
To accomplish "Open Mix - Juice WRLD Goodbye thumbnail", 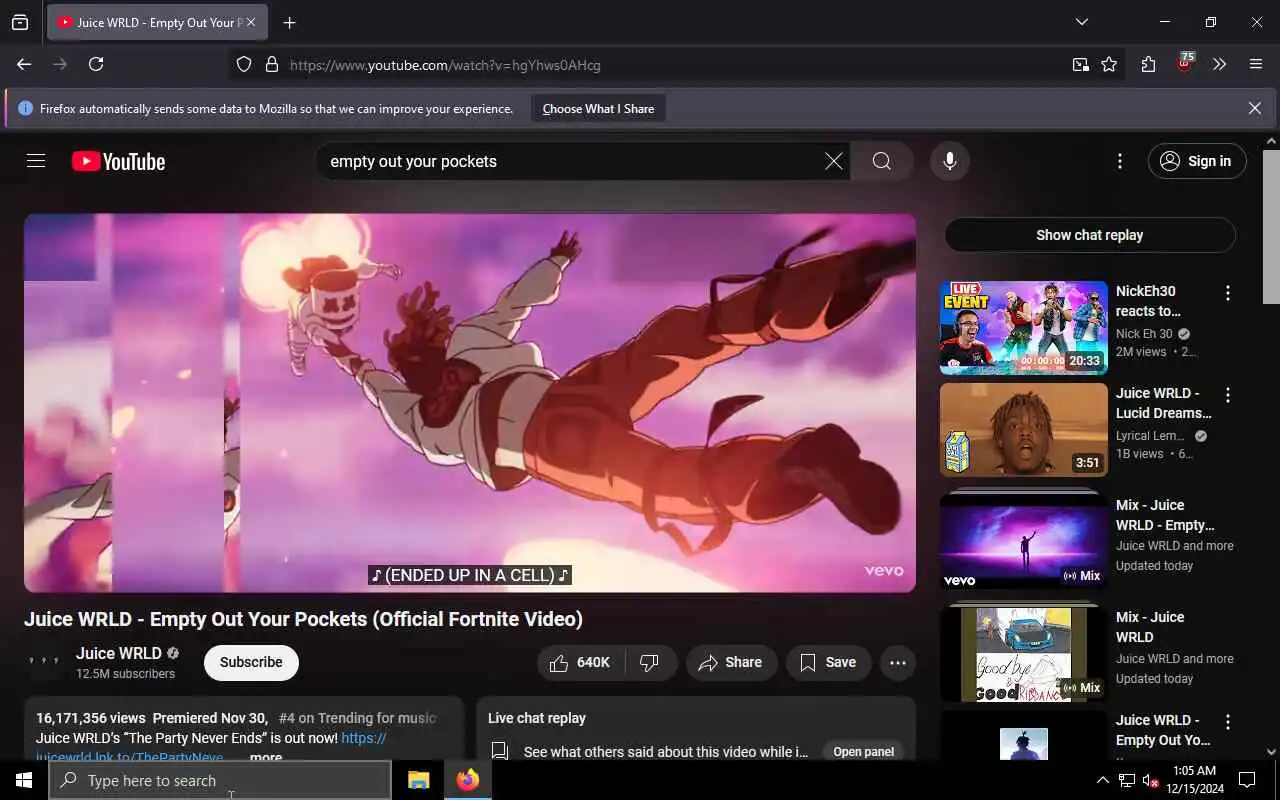I will [1023, 652].
